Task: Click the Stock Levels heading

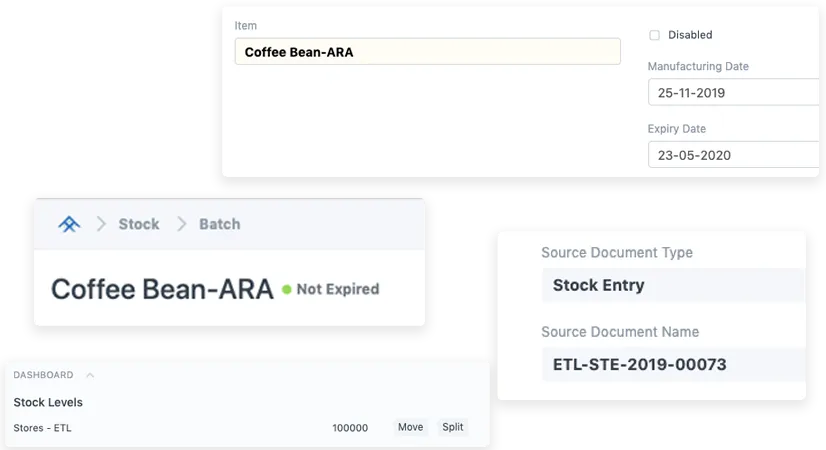Action: click(x=48, y=402)
